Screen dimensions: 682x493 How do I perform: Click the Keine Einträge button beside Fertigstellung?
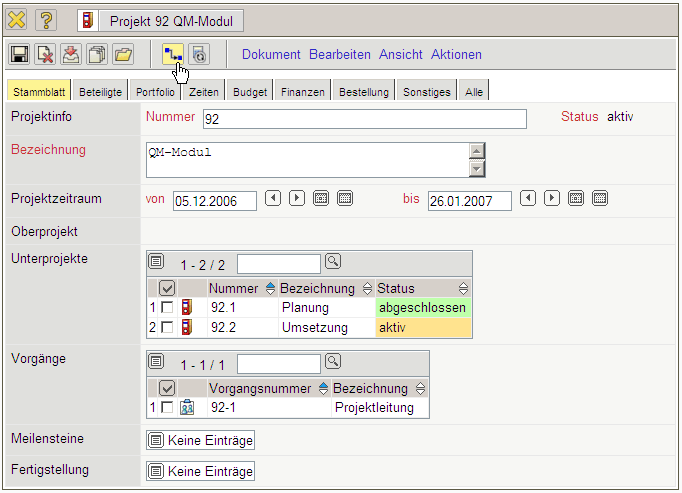pyautogui.click(x=201, y=471)
